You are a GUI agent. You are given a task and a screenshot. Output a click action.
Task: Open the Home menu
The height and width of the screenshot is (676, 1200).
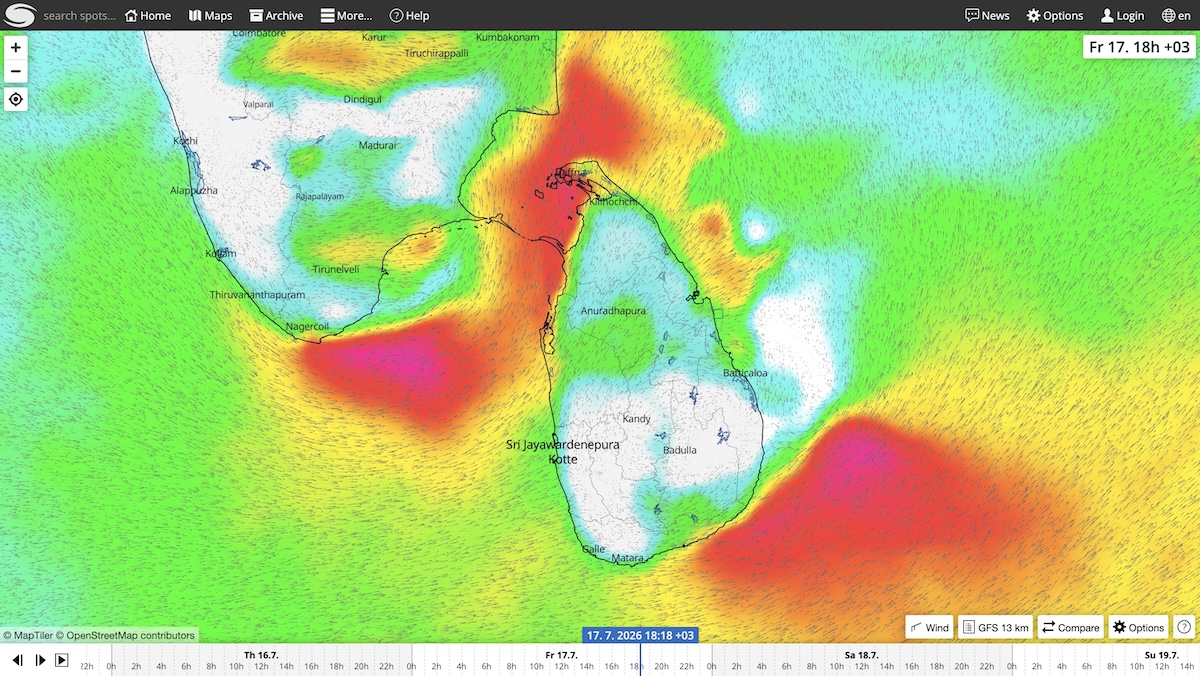(148, 16)
